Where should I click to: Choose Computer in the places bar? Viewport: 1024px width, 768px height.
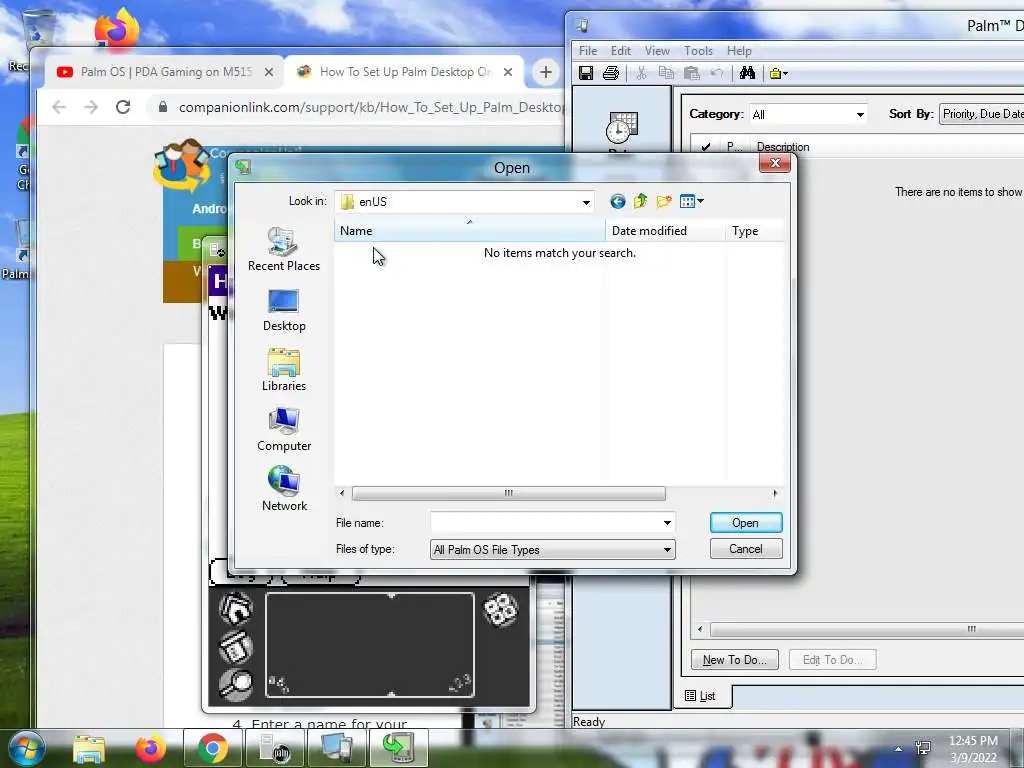(x=283, y=430)
